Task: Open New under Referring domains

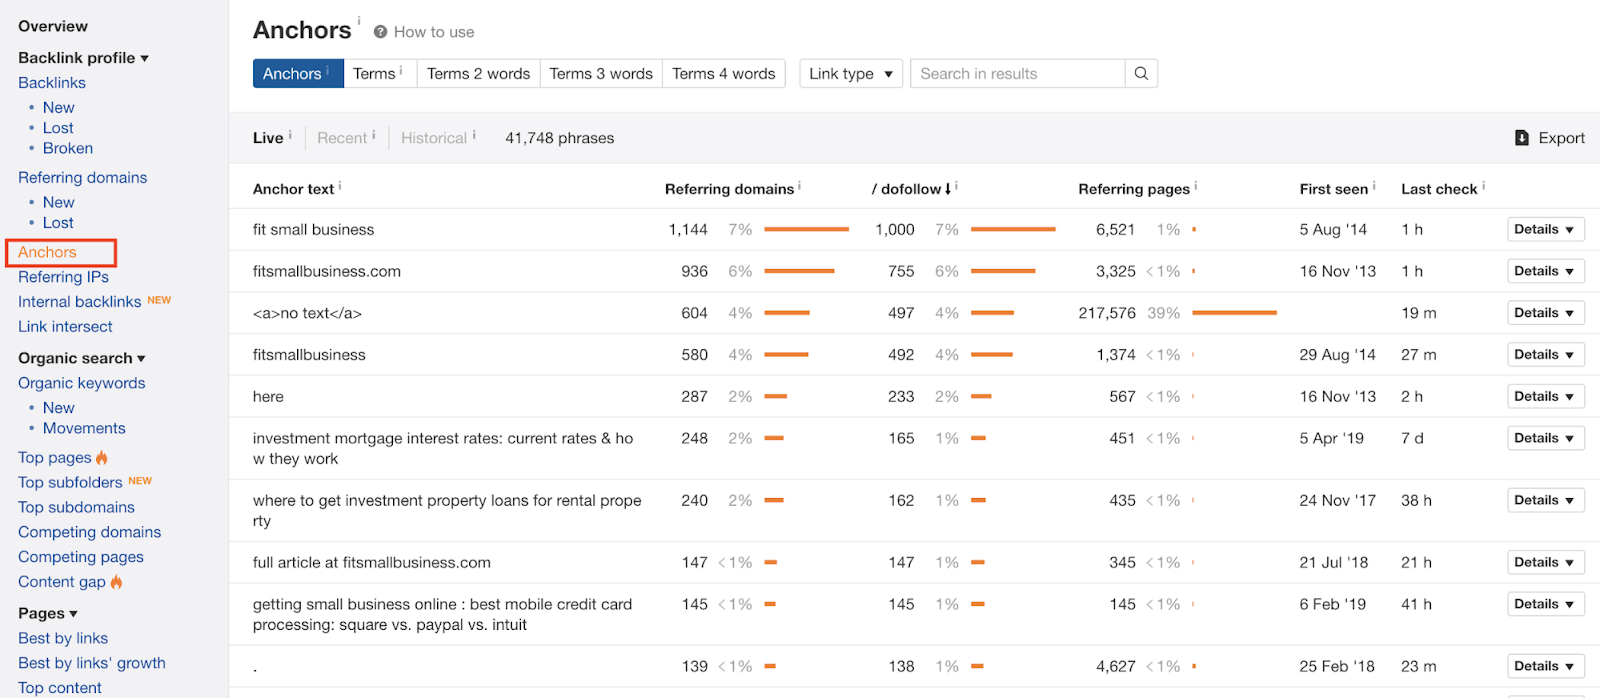Action: 59,202
